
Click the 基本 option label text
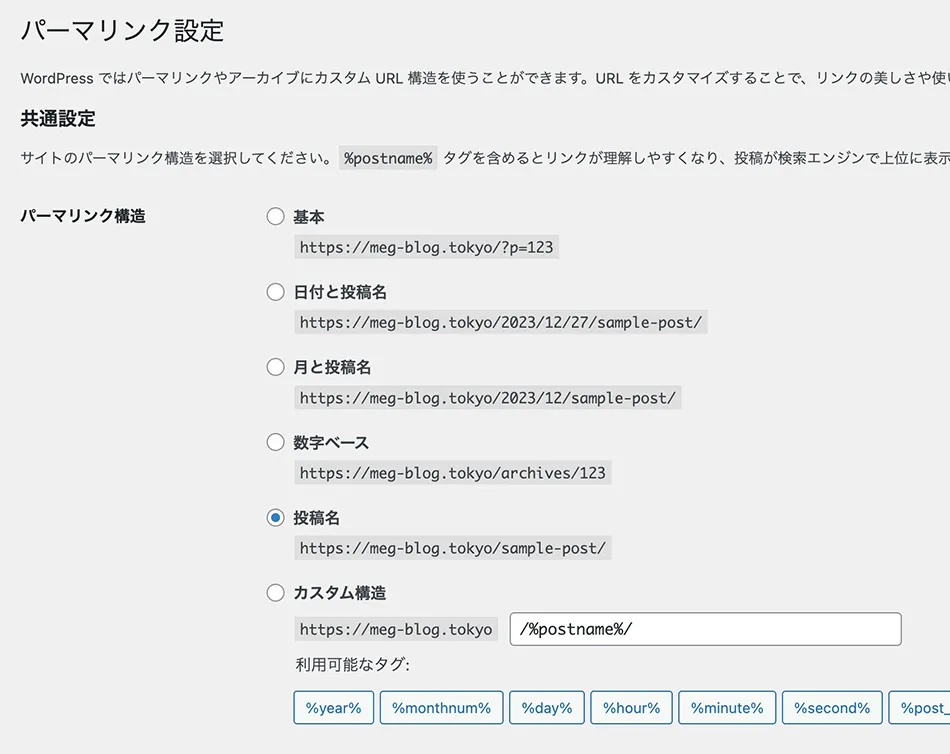point(309,217)
